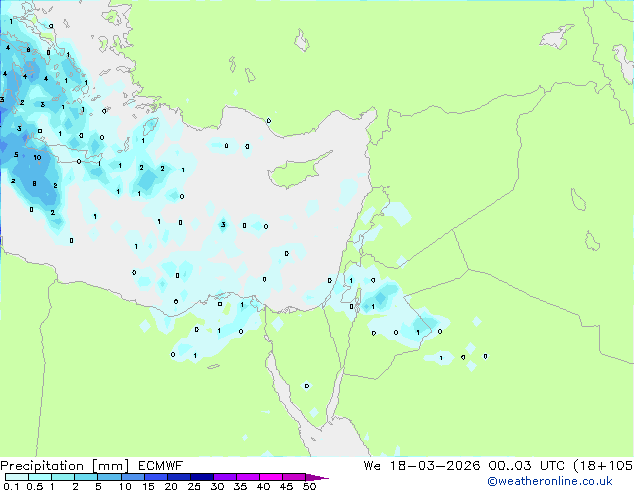The image size is (634, 490).
Task: Click the 'We' weekday label
Action: [372, 466]
